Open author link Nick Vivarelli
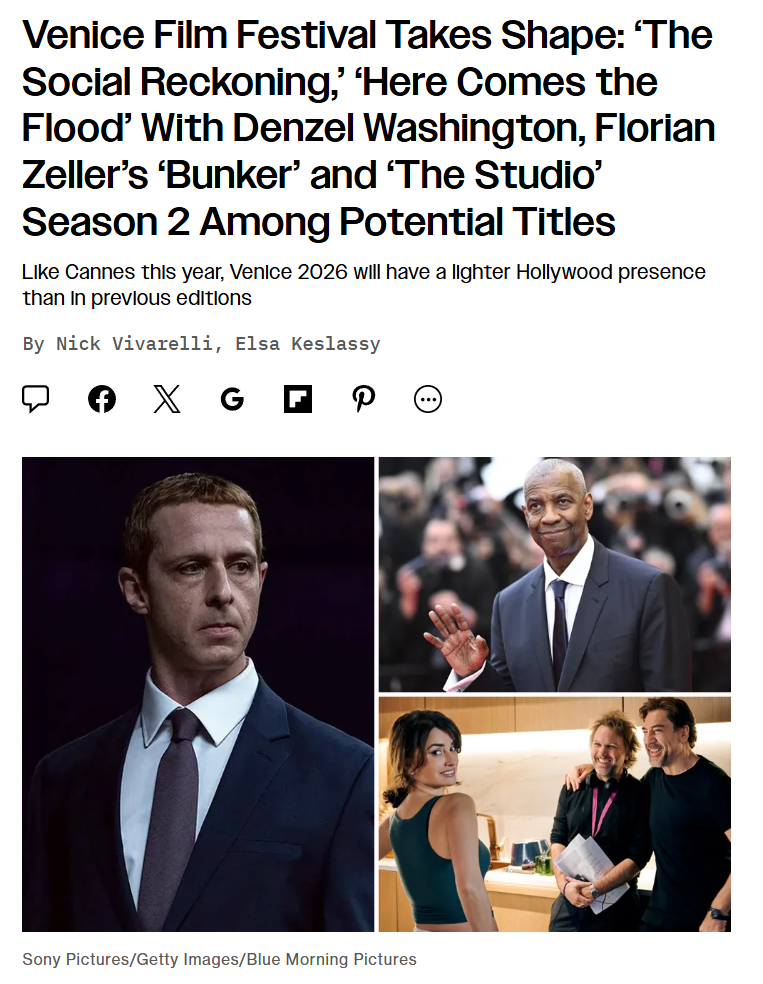Screen dimensions: 763x984 click(x=134, y=344)
